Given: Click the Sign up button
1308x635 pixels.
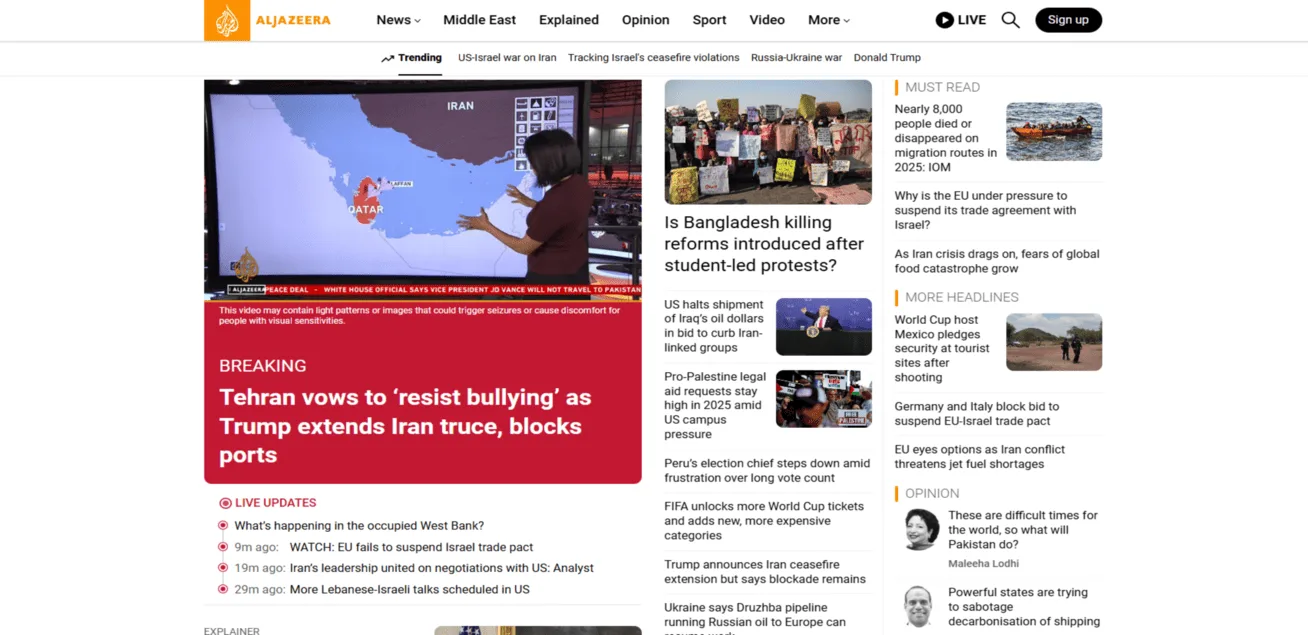Looking at the screenshot, I should (x=1068, y=20).
